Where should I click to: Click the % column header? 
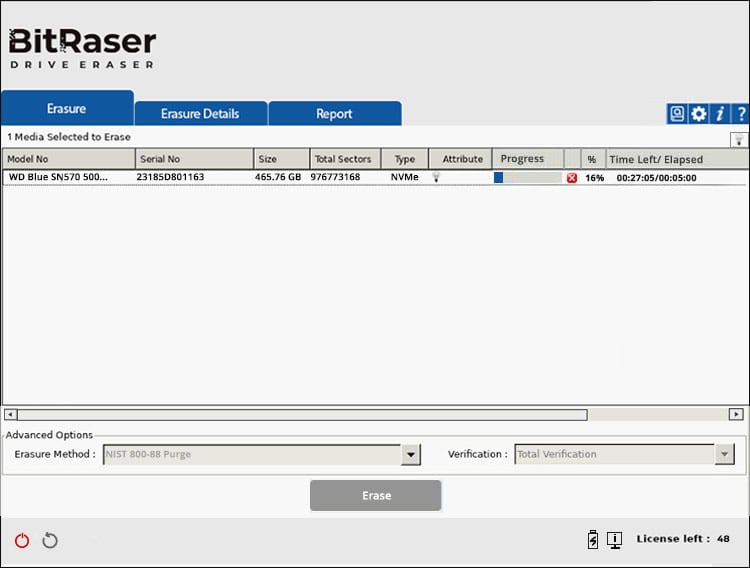point(593,159)
